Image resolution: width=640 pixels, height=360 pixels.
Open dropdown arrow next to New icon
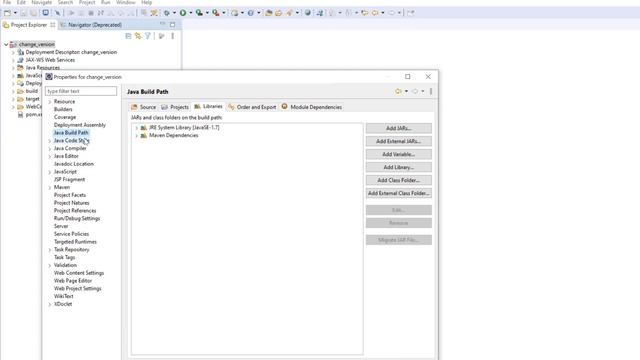[x=15, y=13]
